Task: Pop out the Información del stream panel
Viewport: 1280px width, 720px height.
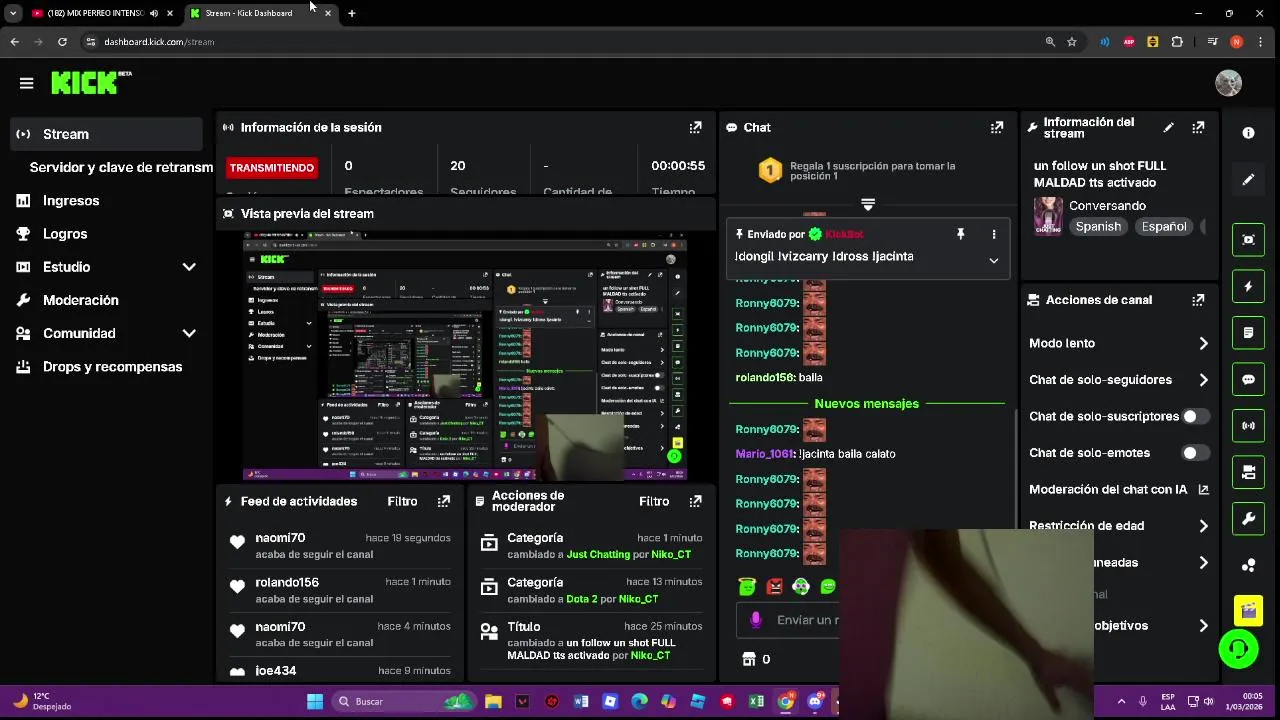Action: 1198,127
